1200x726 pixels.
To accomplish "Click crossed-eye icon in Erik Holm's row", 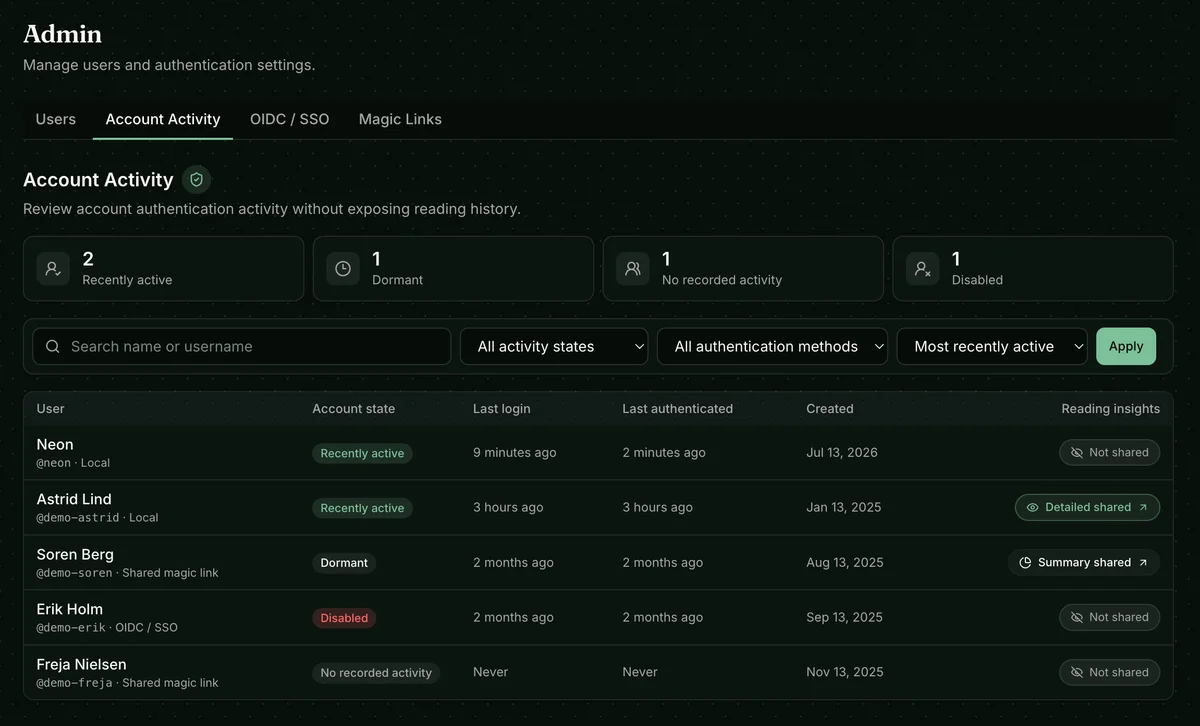I will (1077, 617).
